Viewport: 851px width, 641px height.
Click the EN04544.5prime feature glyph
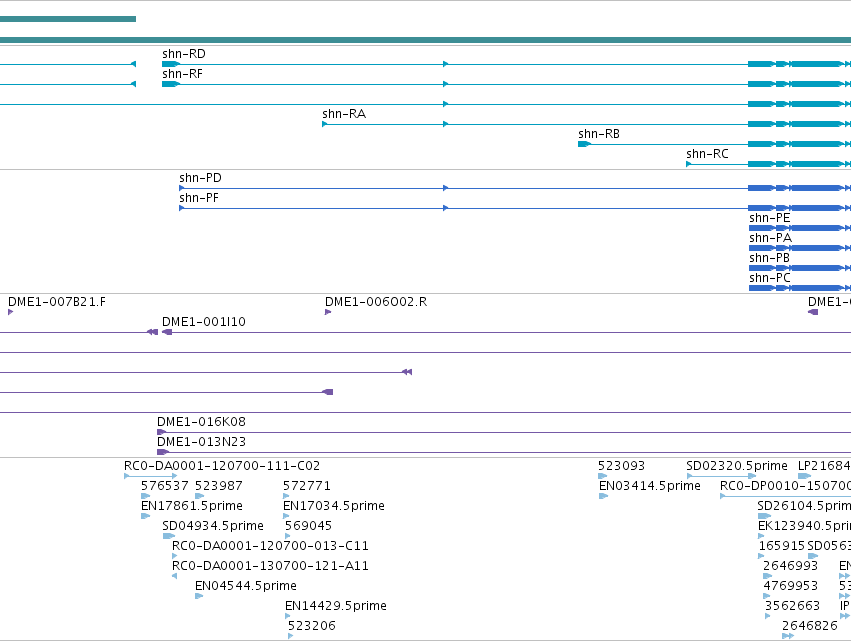[199, 596]
